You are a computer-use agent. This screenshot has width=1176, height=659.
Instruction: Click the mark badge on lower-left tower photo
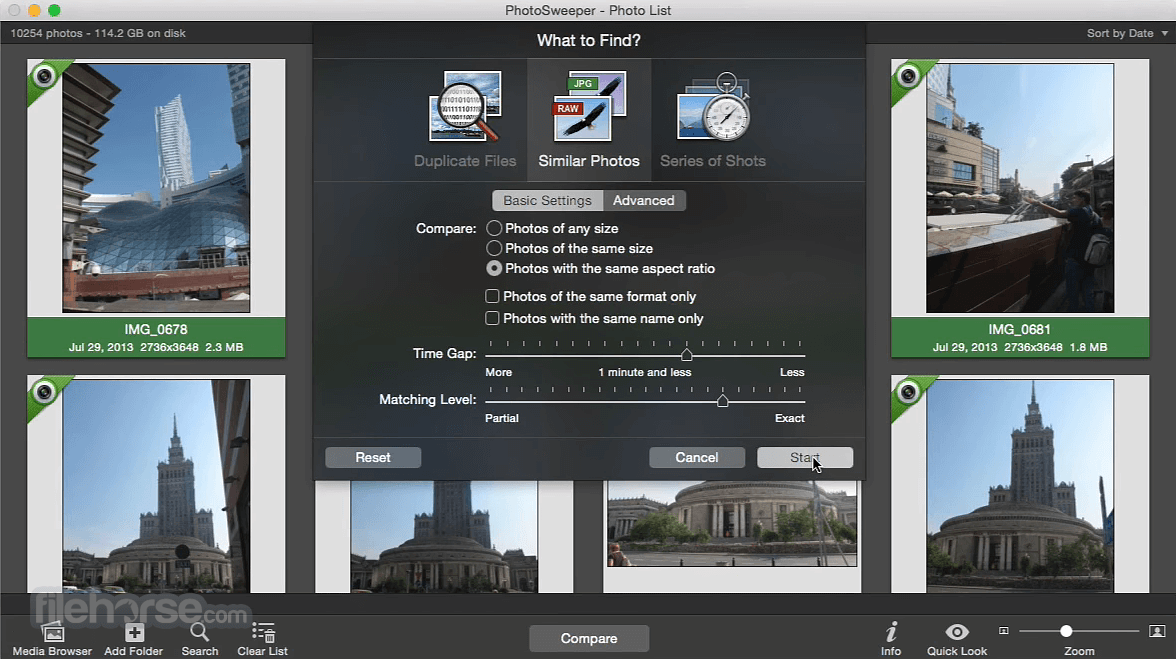(44, 392)
